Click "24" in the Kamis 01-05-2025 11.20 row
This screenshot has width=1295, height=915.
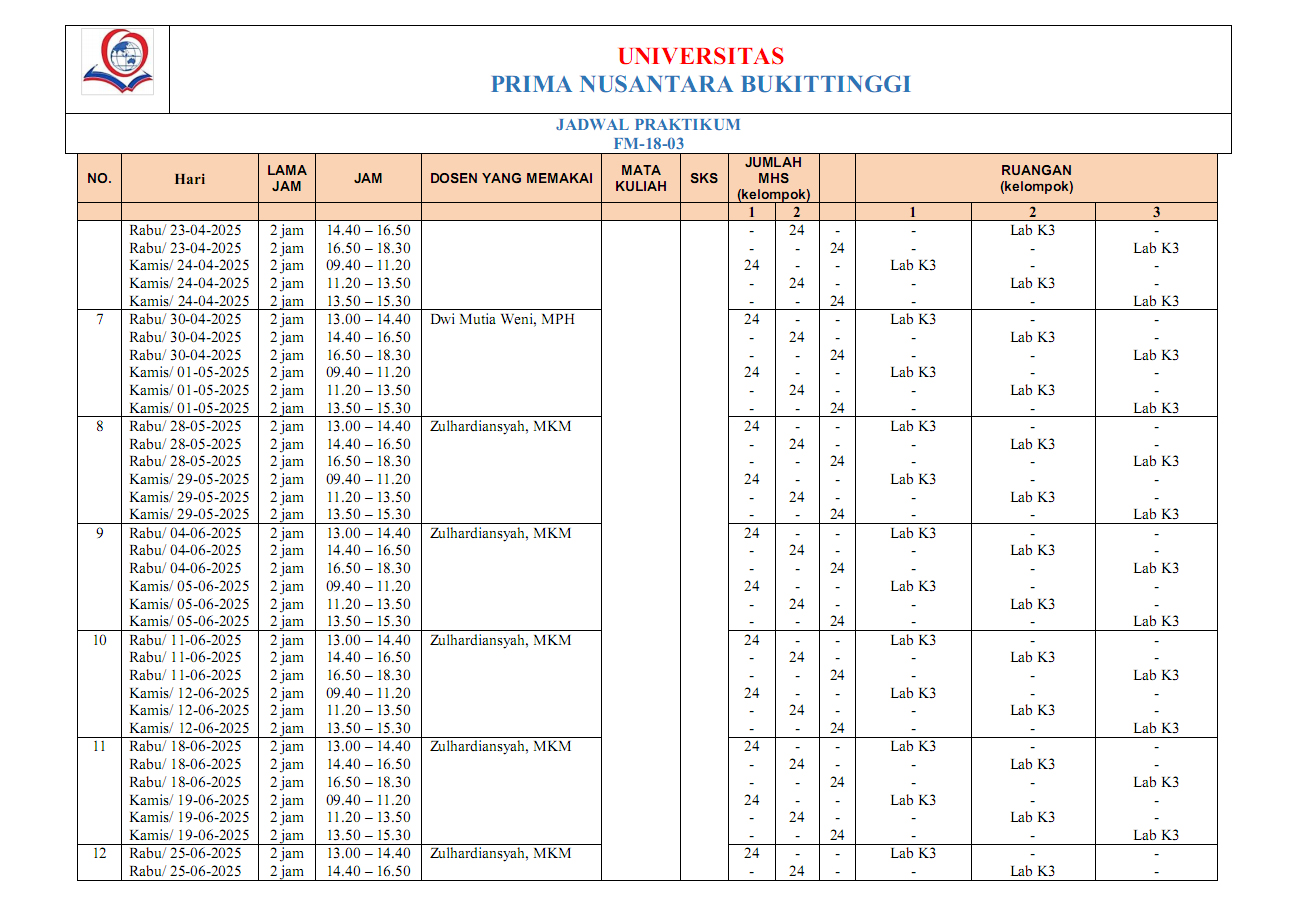point(797,390)
